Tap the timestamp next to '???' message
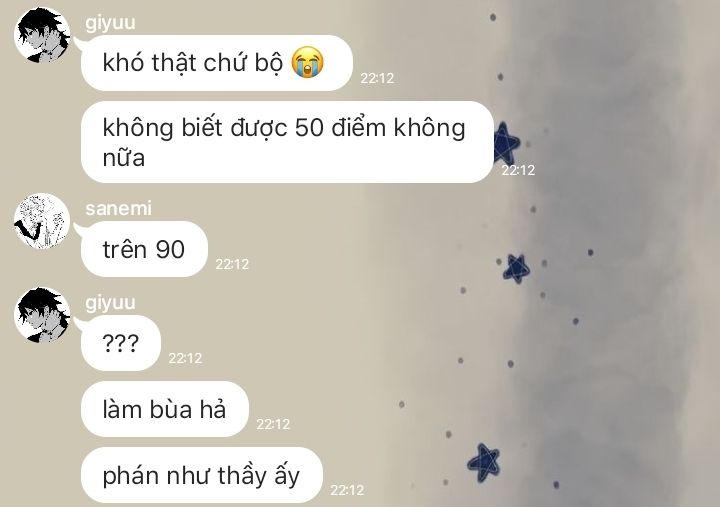The height and width of the screenshot is (507, 720). [x=185, y=358]
